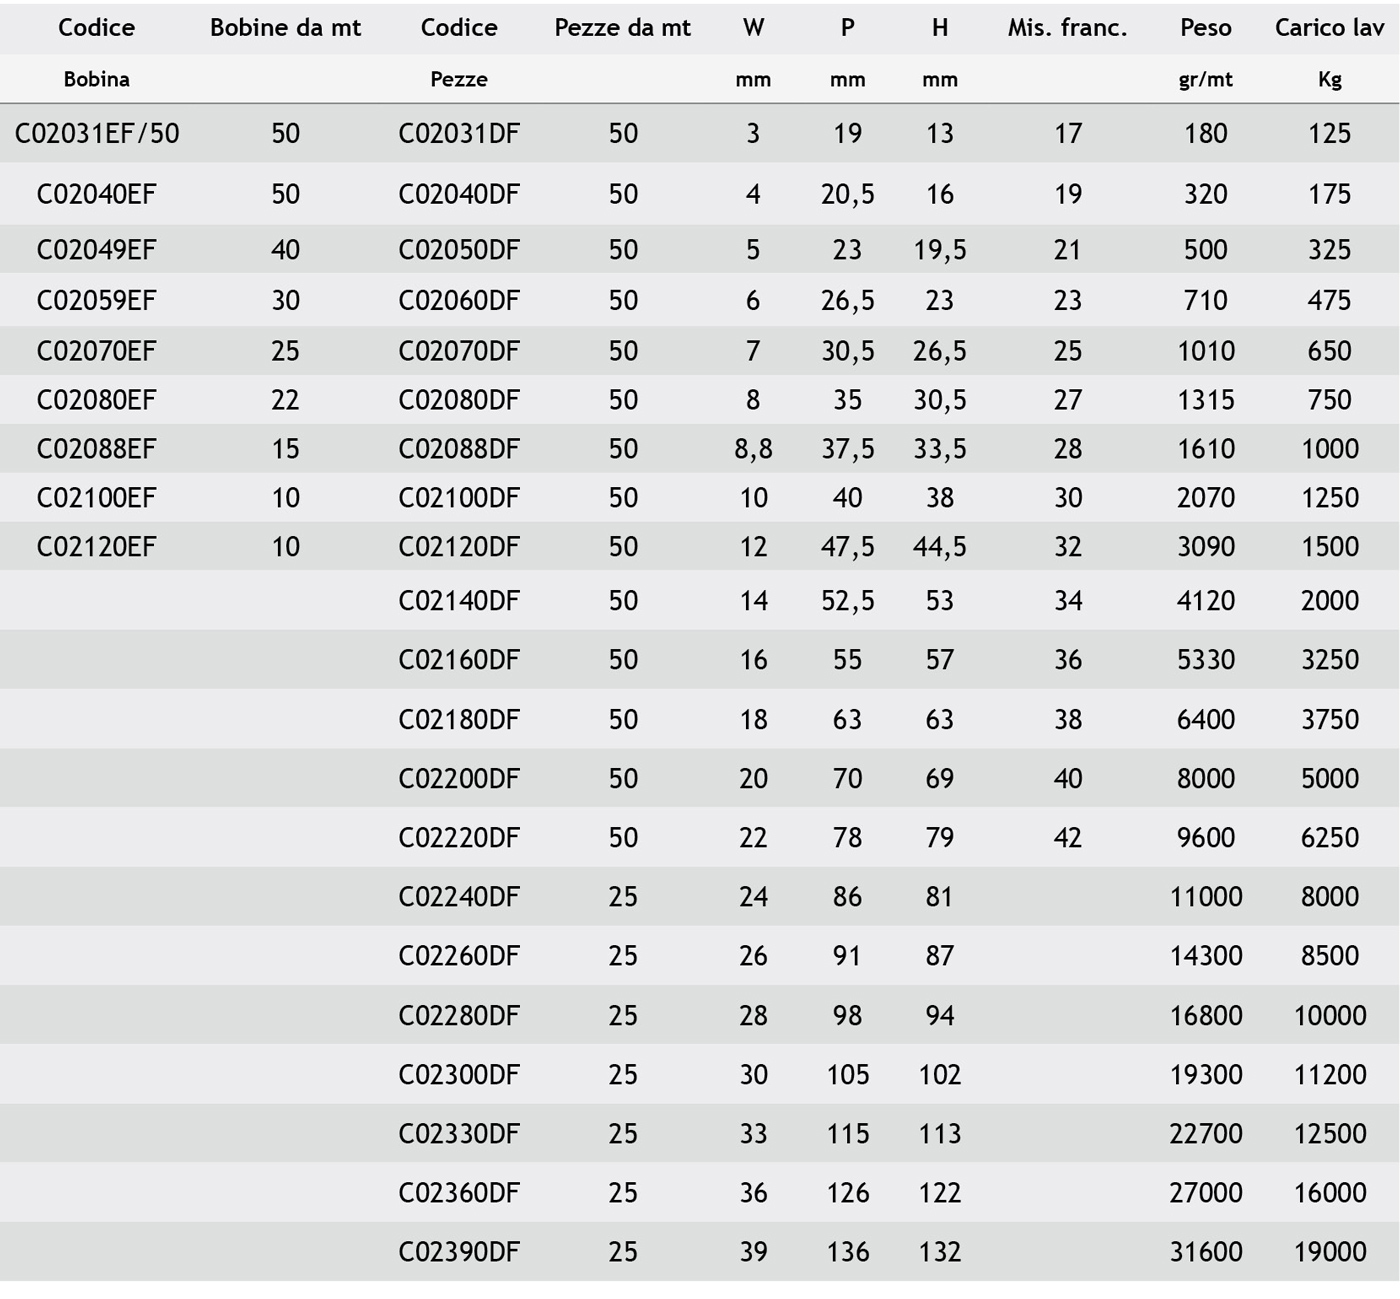Select the 'Mis. franc.' column header
Image resolution: width=1400 pixels, height=1299 pixels.
pos(1067,28)
